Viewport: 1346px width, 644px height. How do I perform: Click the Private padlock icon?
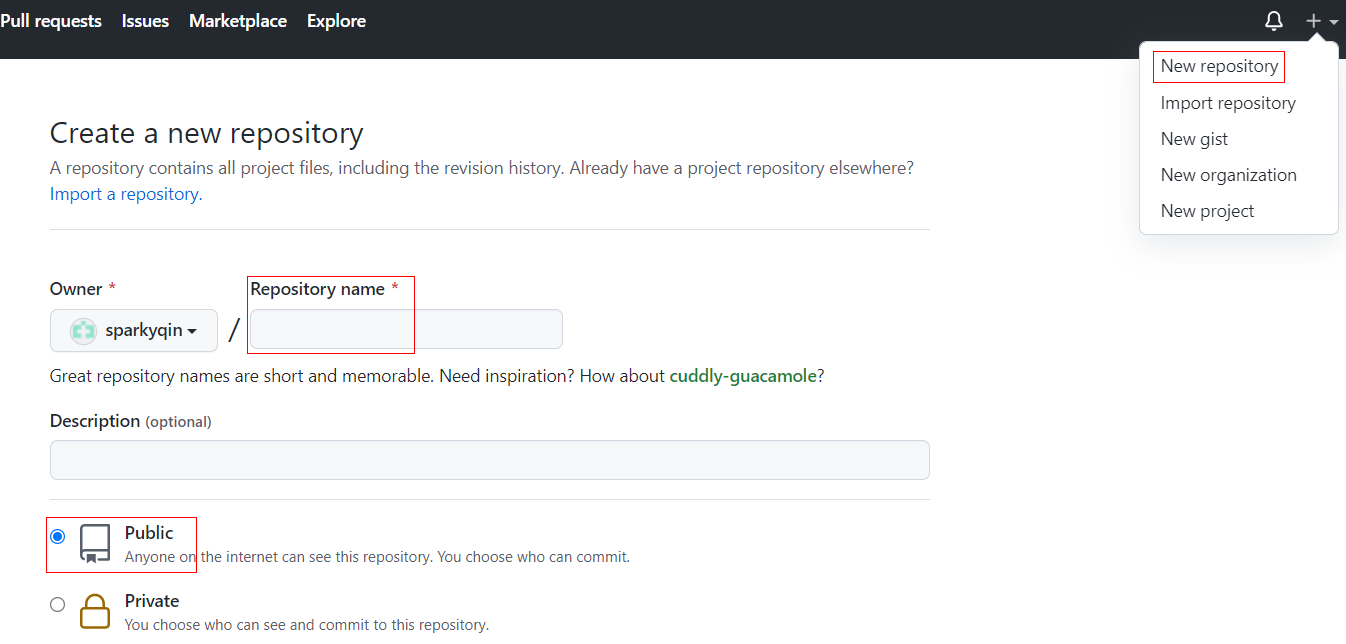tap(95, 611)
